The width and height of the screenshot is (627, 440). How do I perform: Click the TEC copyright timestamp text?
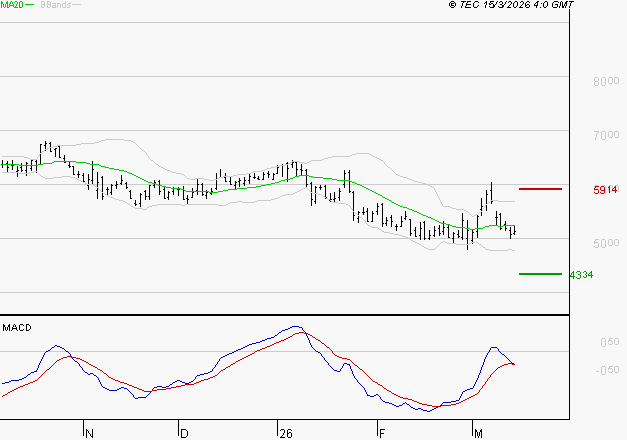coord(511,5)
